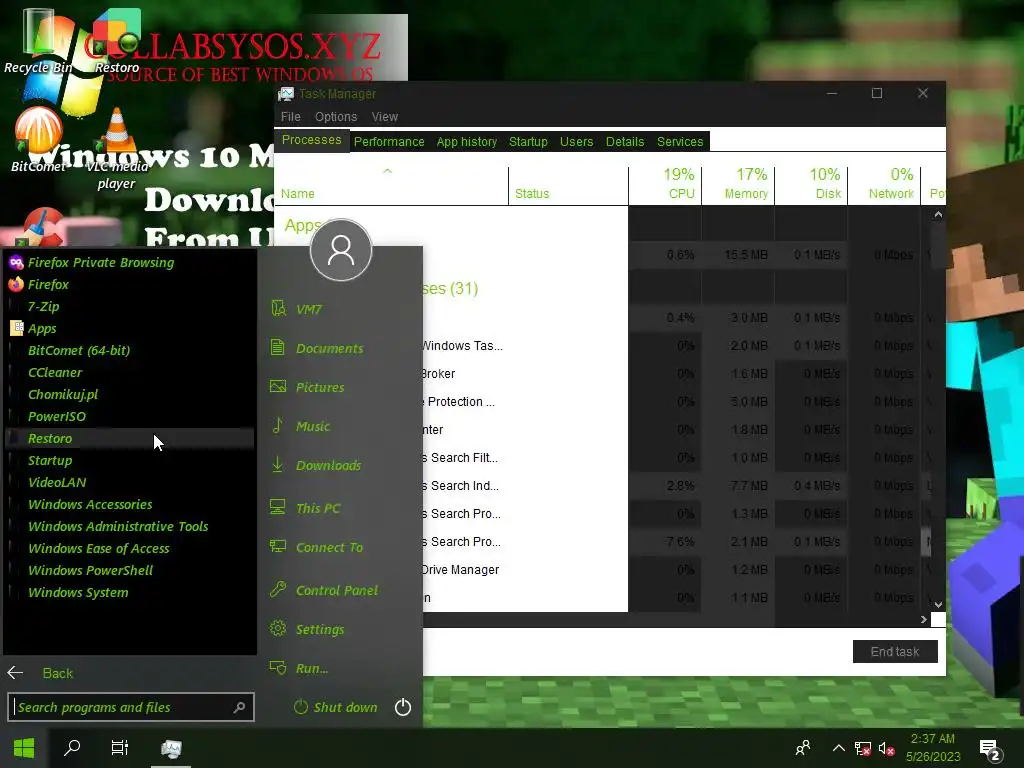Sort processes by Network column
The image size is (1024, 768).
click(x=885, y=185)
